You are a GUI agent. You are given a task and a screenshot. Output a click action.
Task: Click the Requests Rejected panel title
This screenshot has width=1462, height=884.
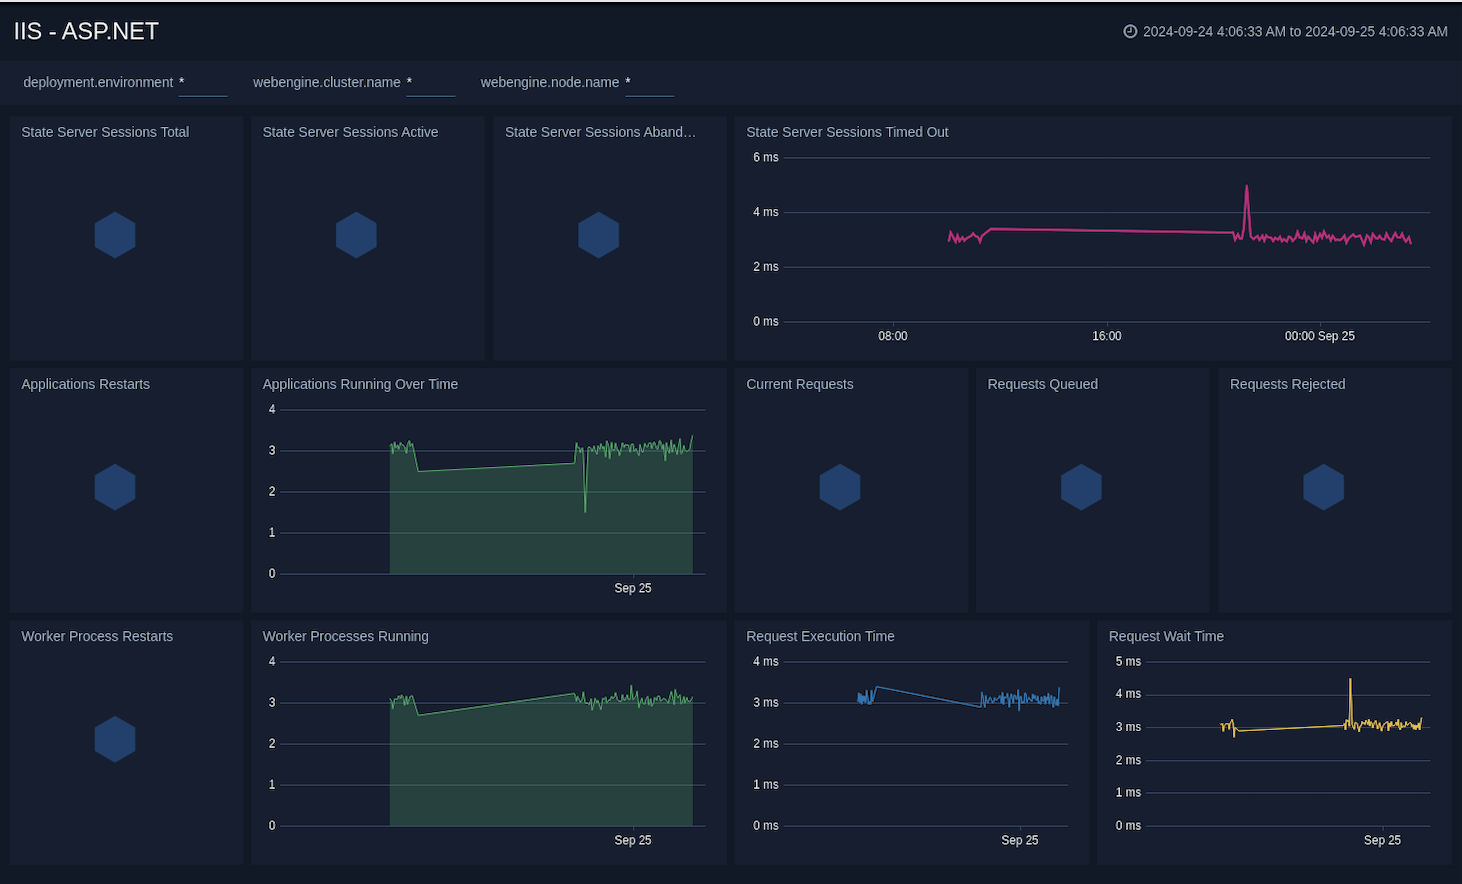(1287, 384)
